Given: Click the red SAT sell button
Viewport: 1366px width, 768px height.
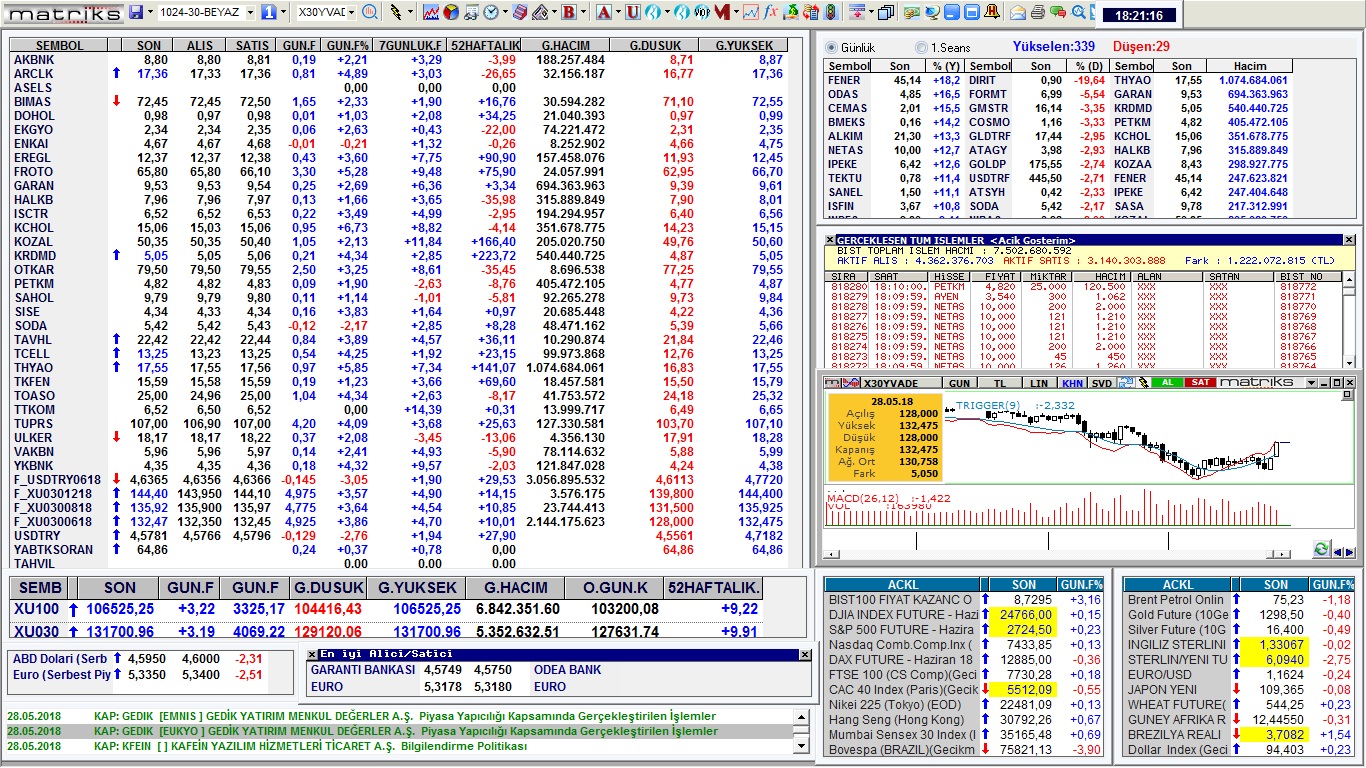Looking at the screenshot, I should tap(1200, 382).
